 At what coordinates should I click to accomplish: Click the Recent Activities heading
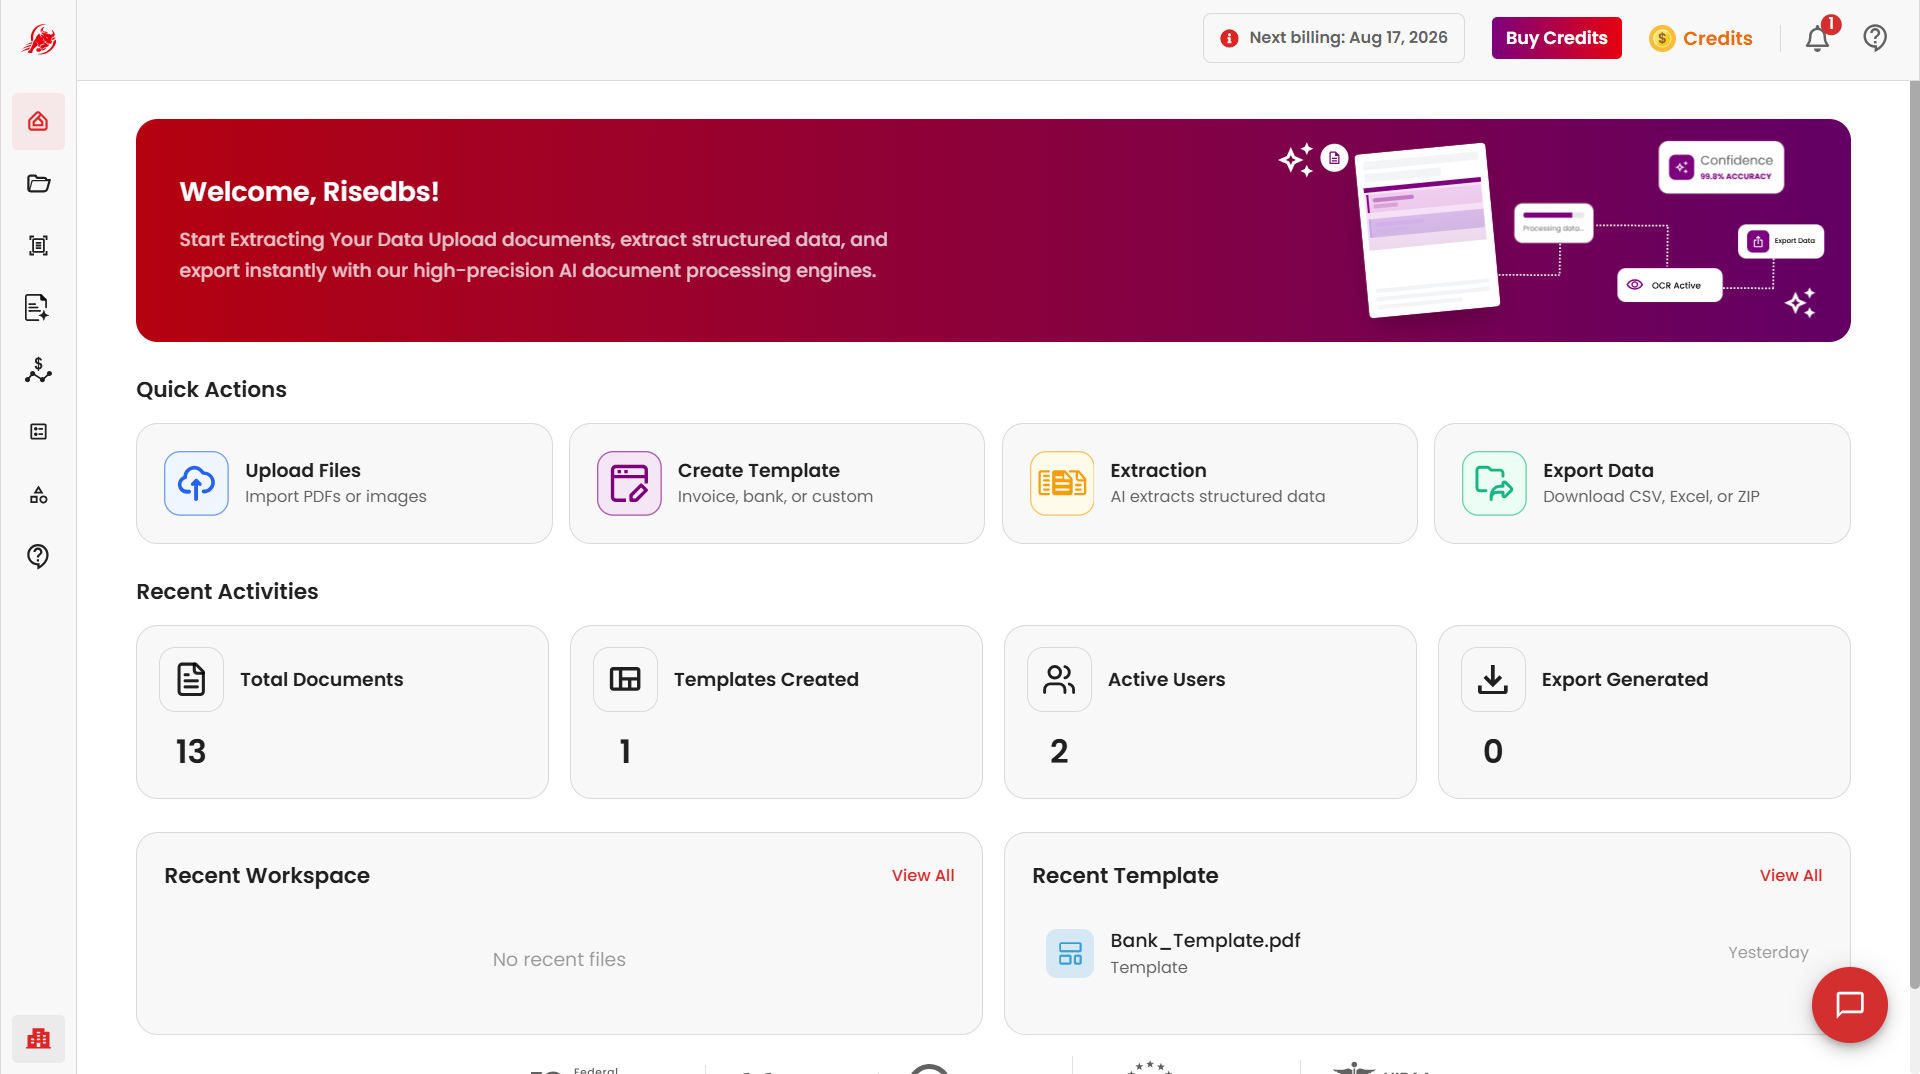point(227,591)
